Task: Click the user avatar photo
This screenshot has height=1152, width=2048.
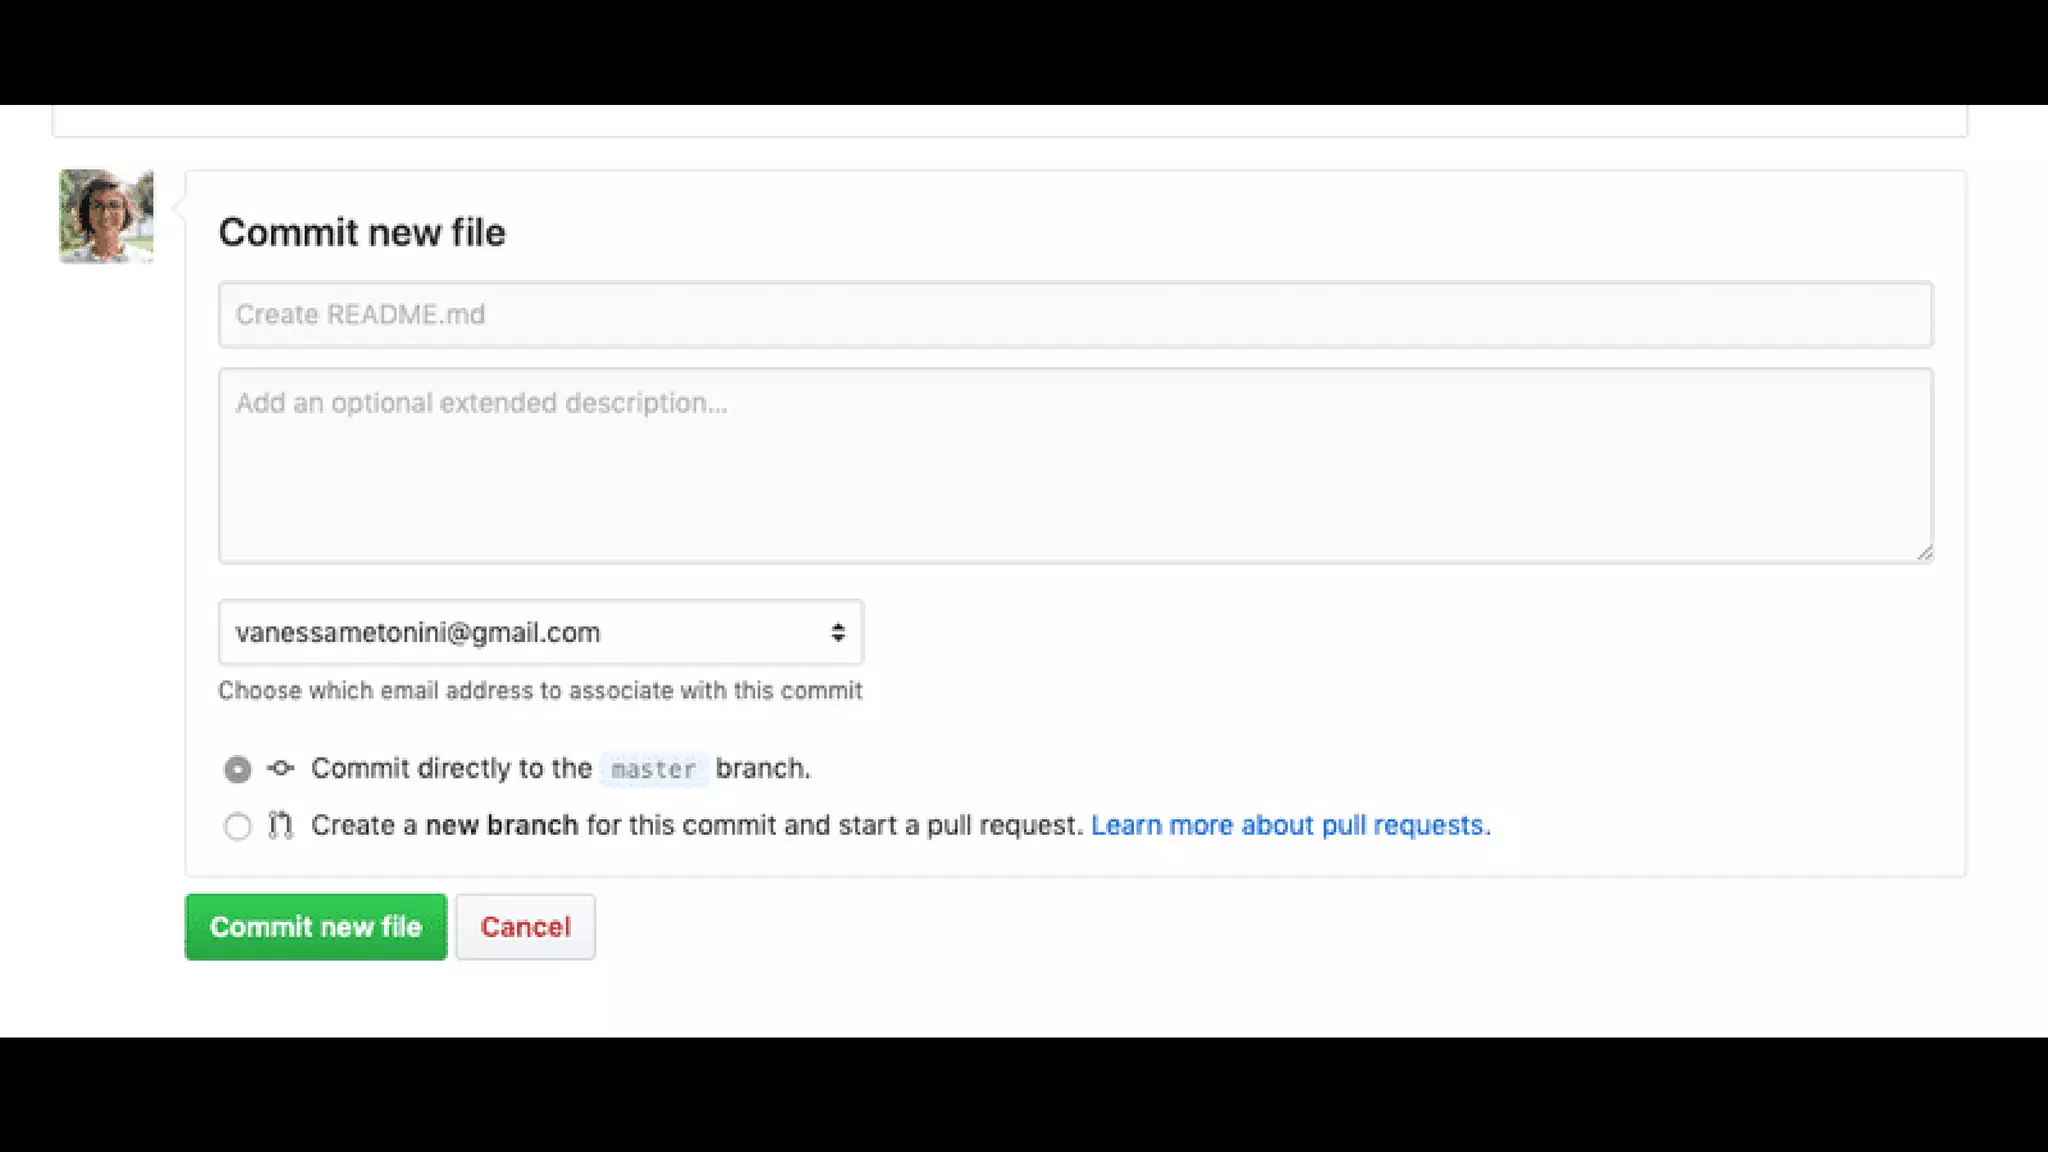Action: 106,216
